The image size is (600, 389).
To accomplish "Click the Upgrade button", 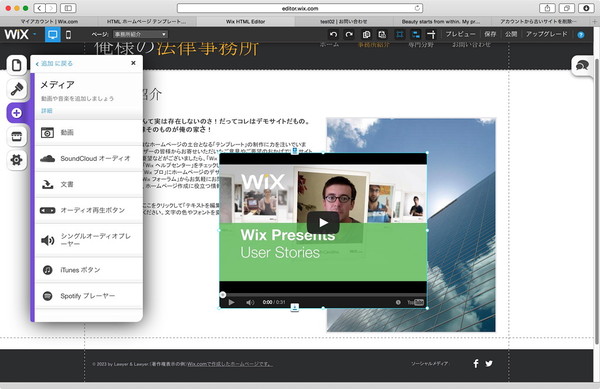I will point(546,34).
